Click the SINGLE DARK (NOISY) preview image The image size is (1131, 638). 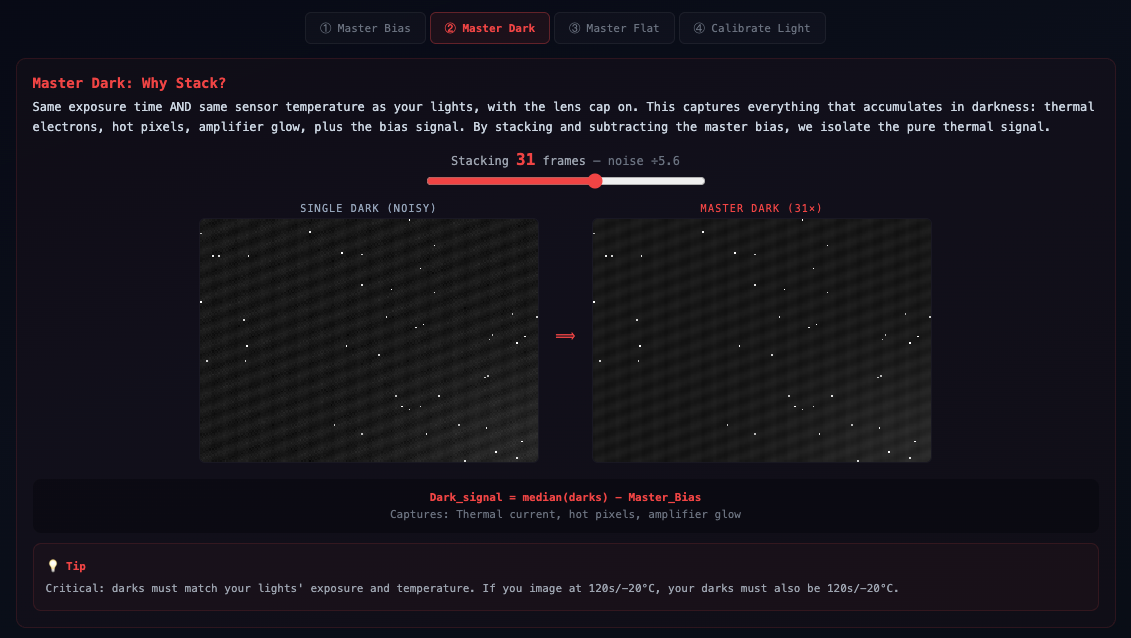(x=368, y=339)
